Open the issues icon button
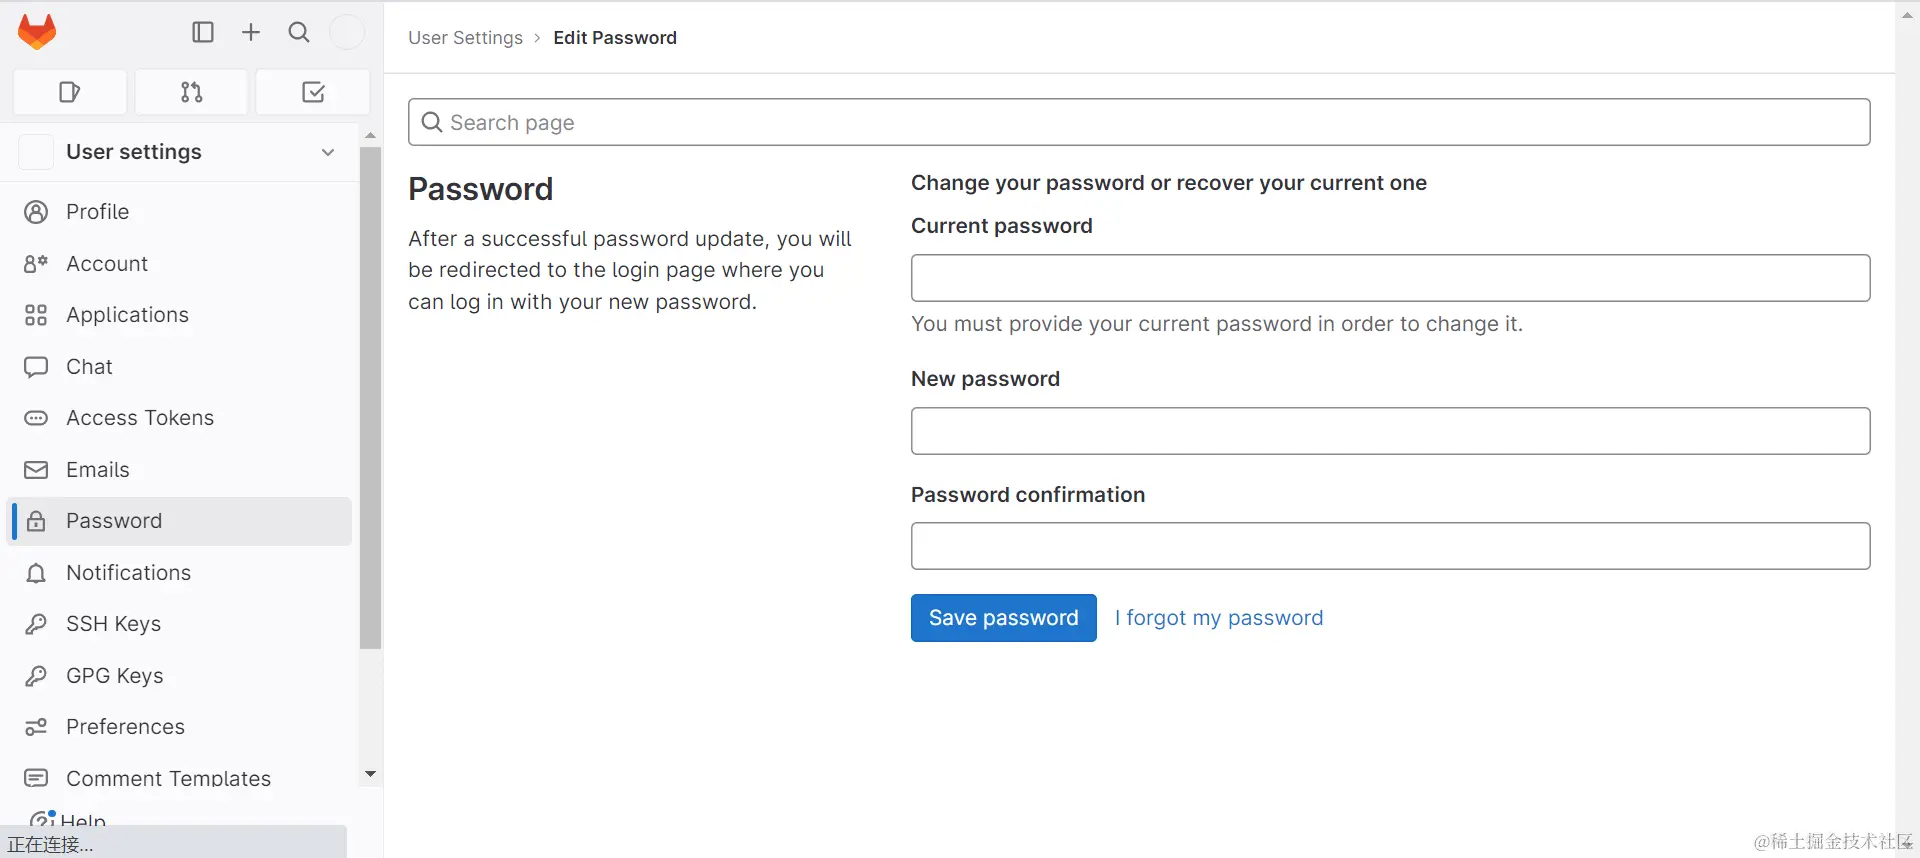Viewport: 1920px width, 858px height. (x=70, y=92)
